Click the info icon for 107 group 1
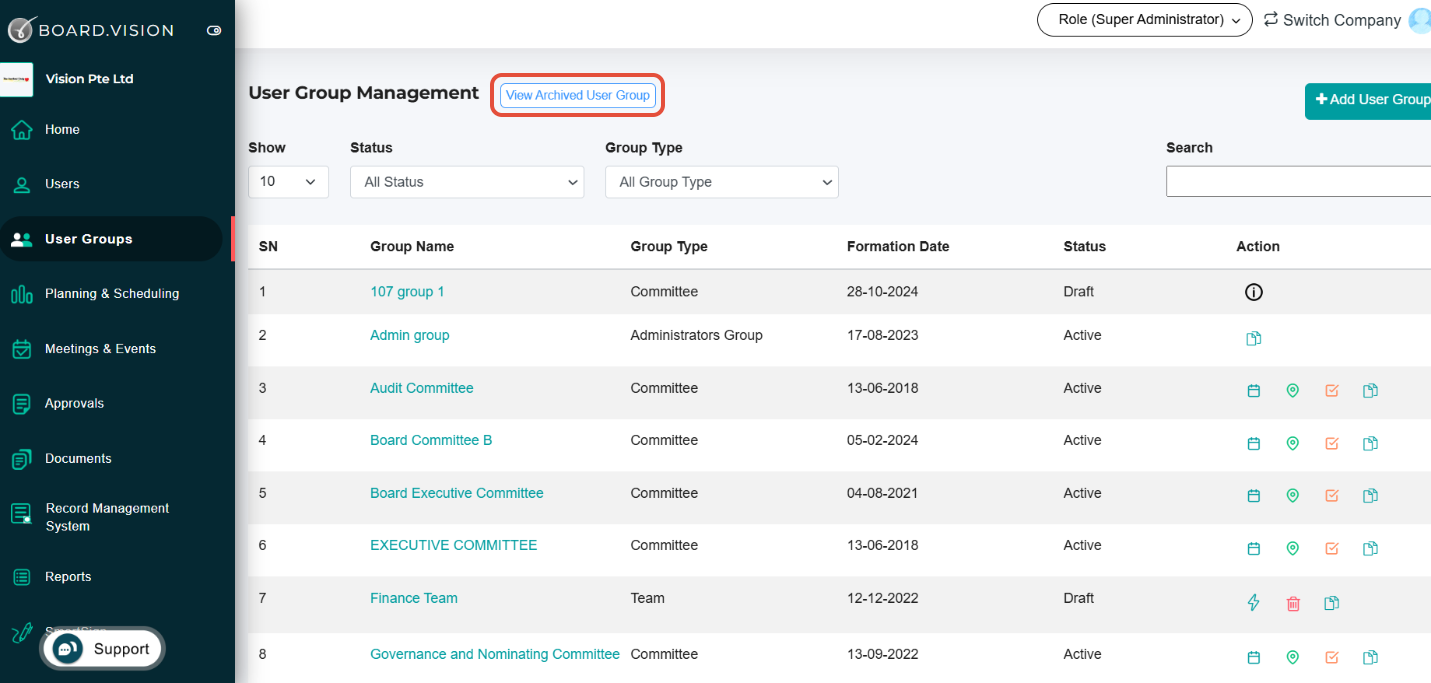This screenshot has height=683, width=1431. 1253,292
